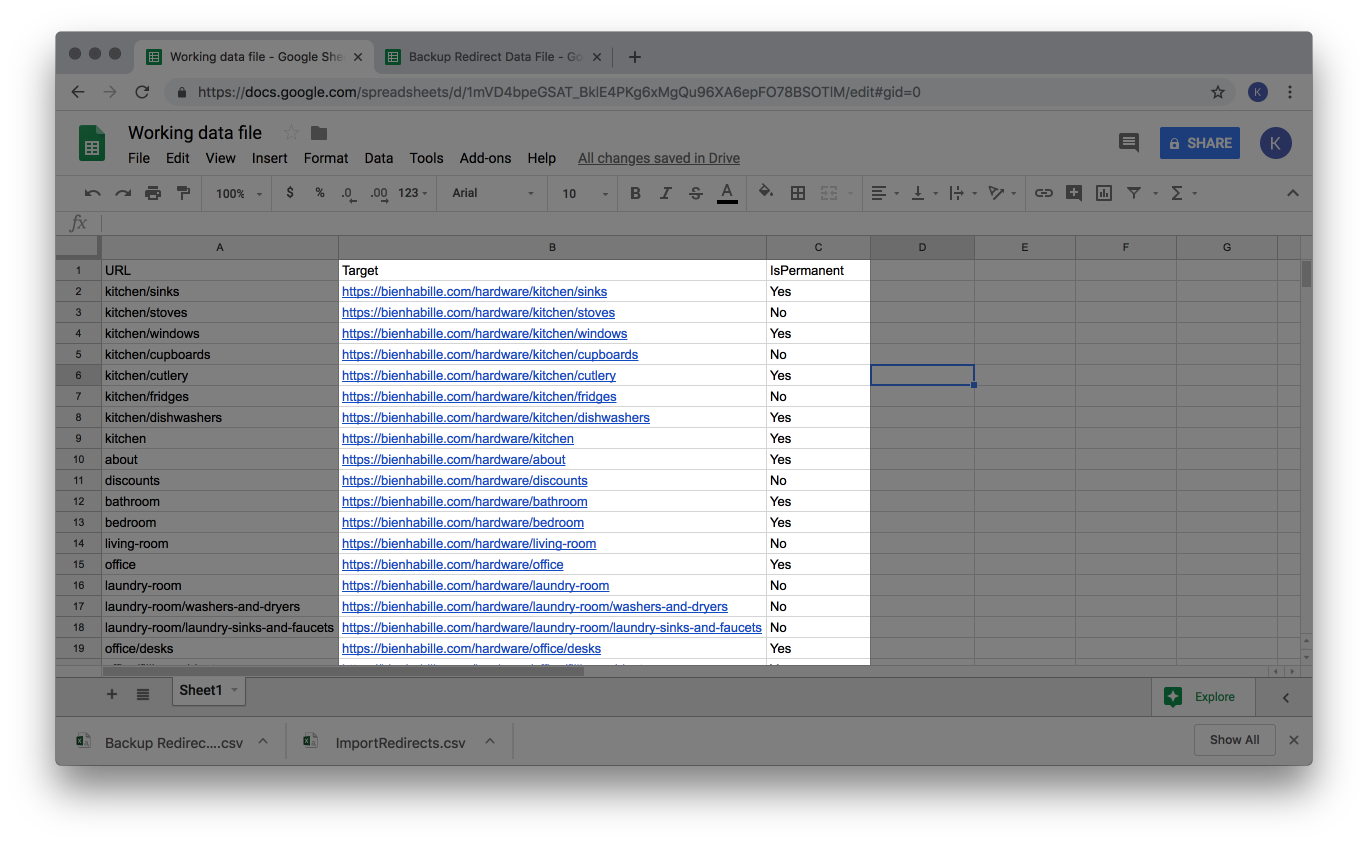Click All changes saved in Drive
Viewport: 1368px width, 845px height.
click(659, 158)
